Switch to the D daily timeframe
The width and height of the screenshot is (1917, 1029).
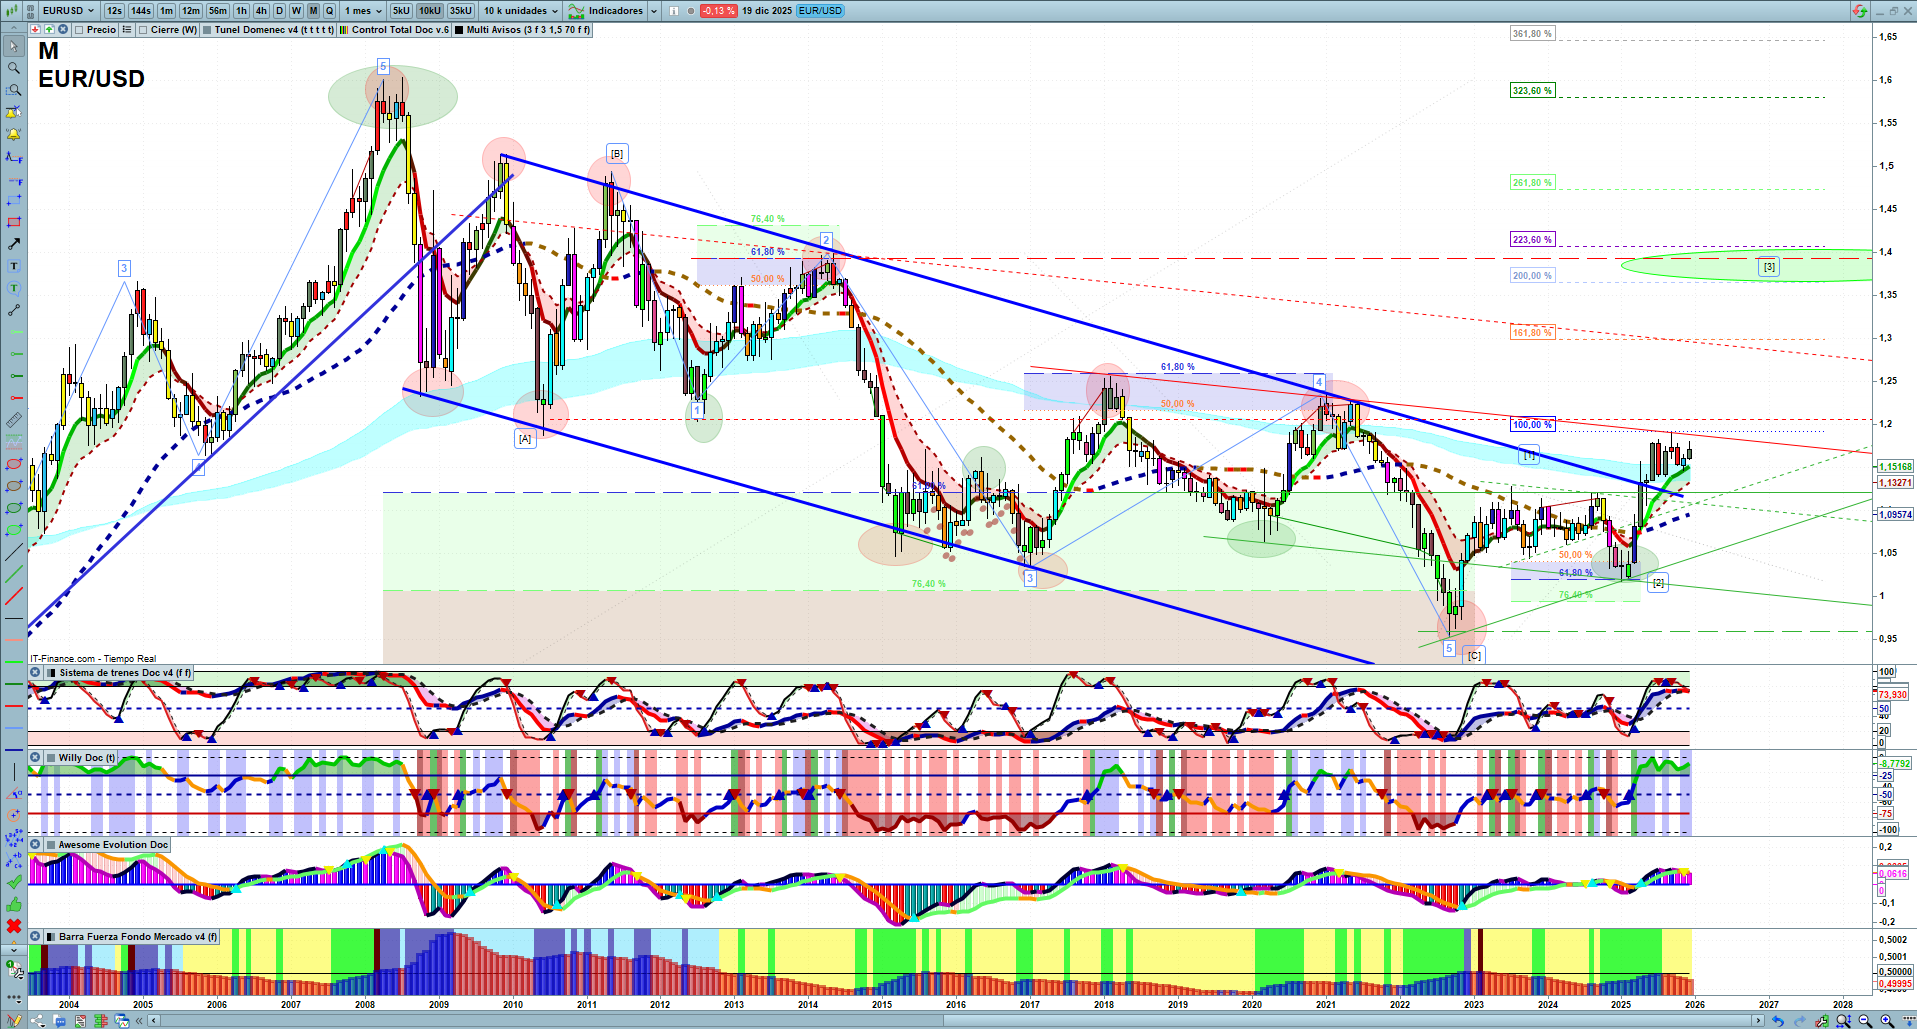(279, 11)
